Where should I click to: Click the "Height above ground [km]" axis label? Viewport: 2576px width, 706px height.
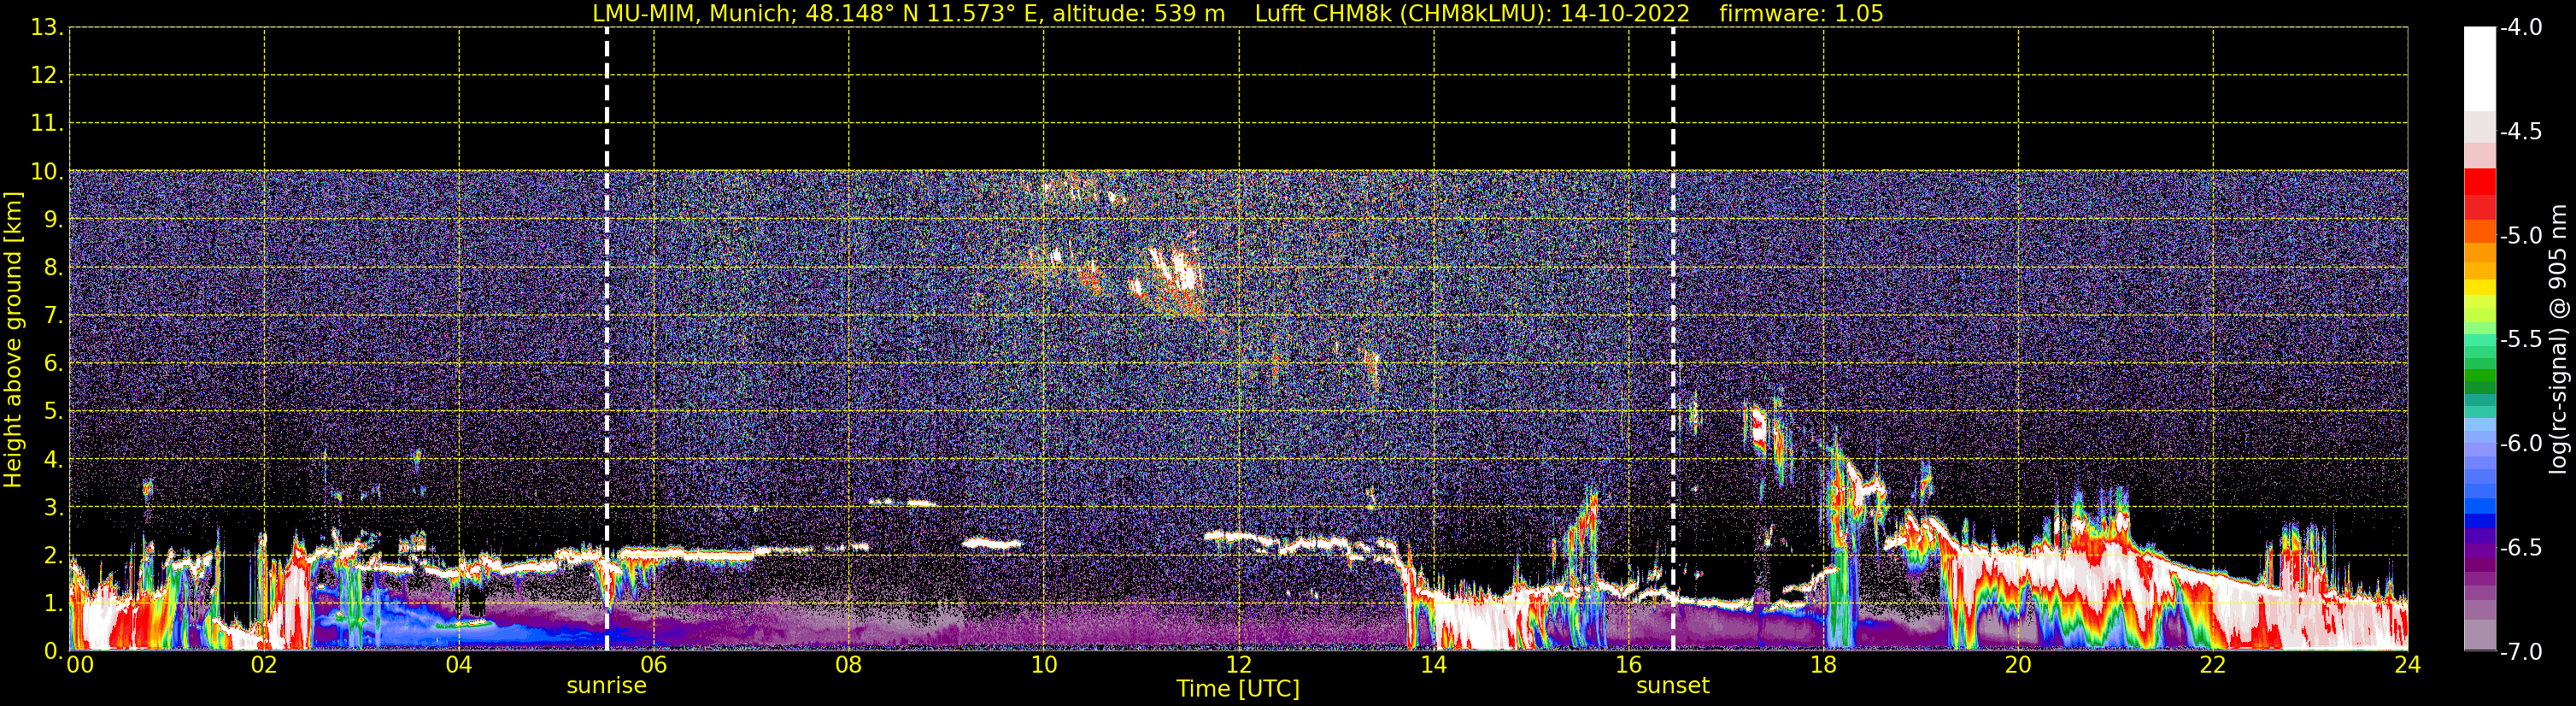tap(13, 340)
